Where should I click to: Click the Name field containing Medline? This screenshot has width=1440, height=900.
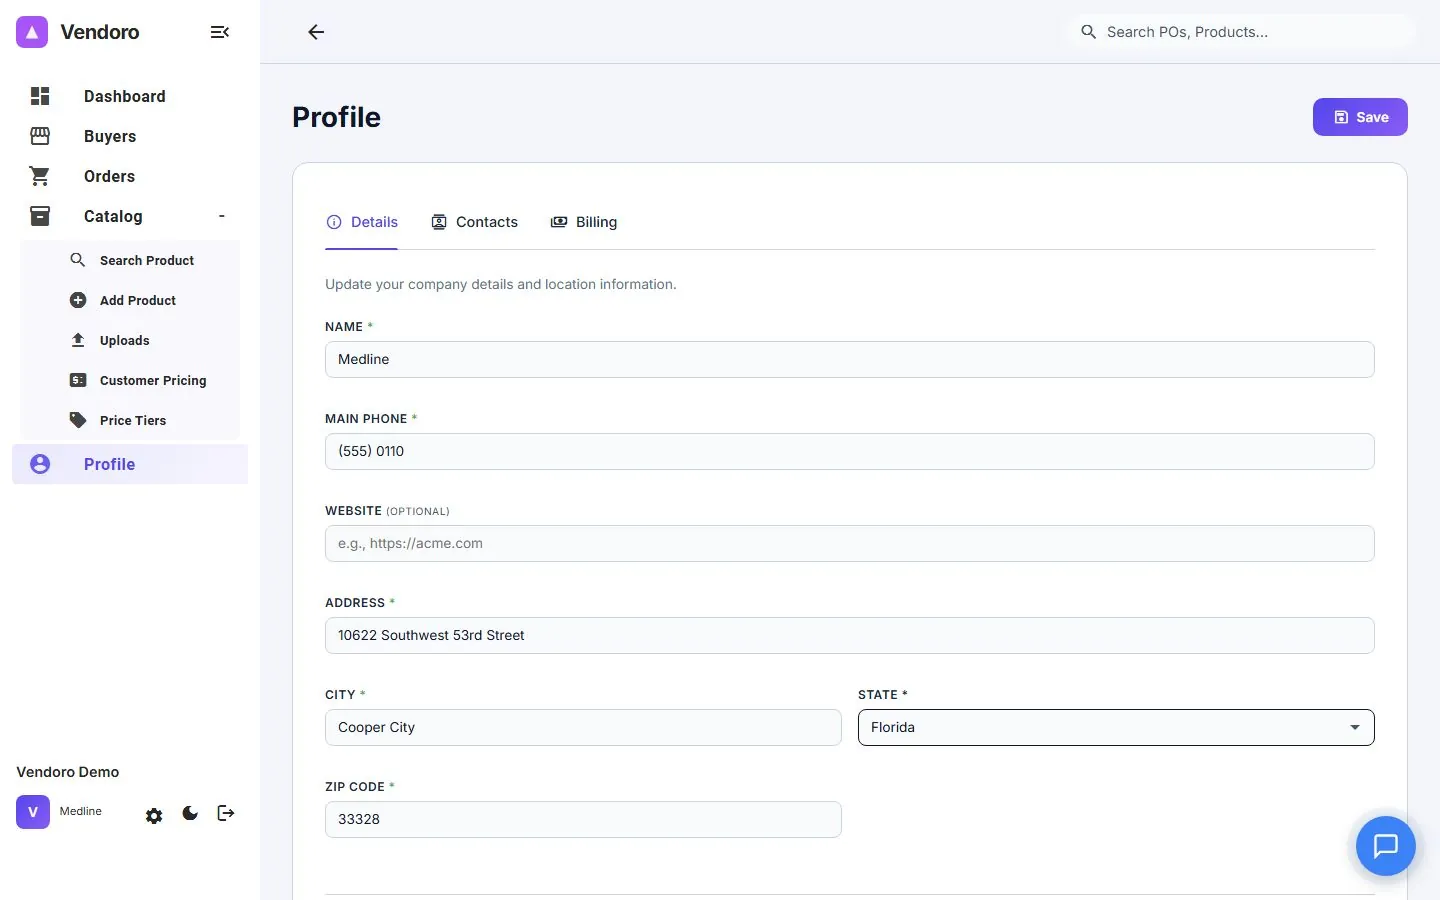point(850,359)
